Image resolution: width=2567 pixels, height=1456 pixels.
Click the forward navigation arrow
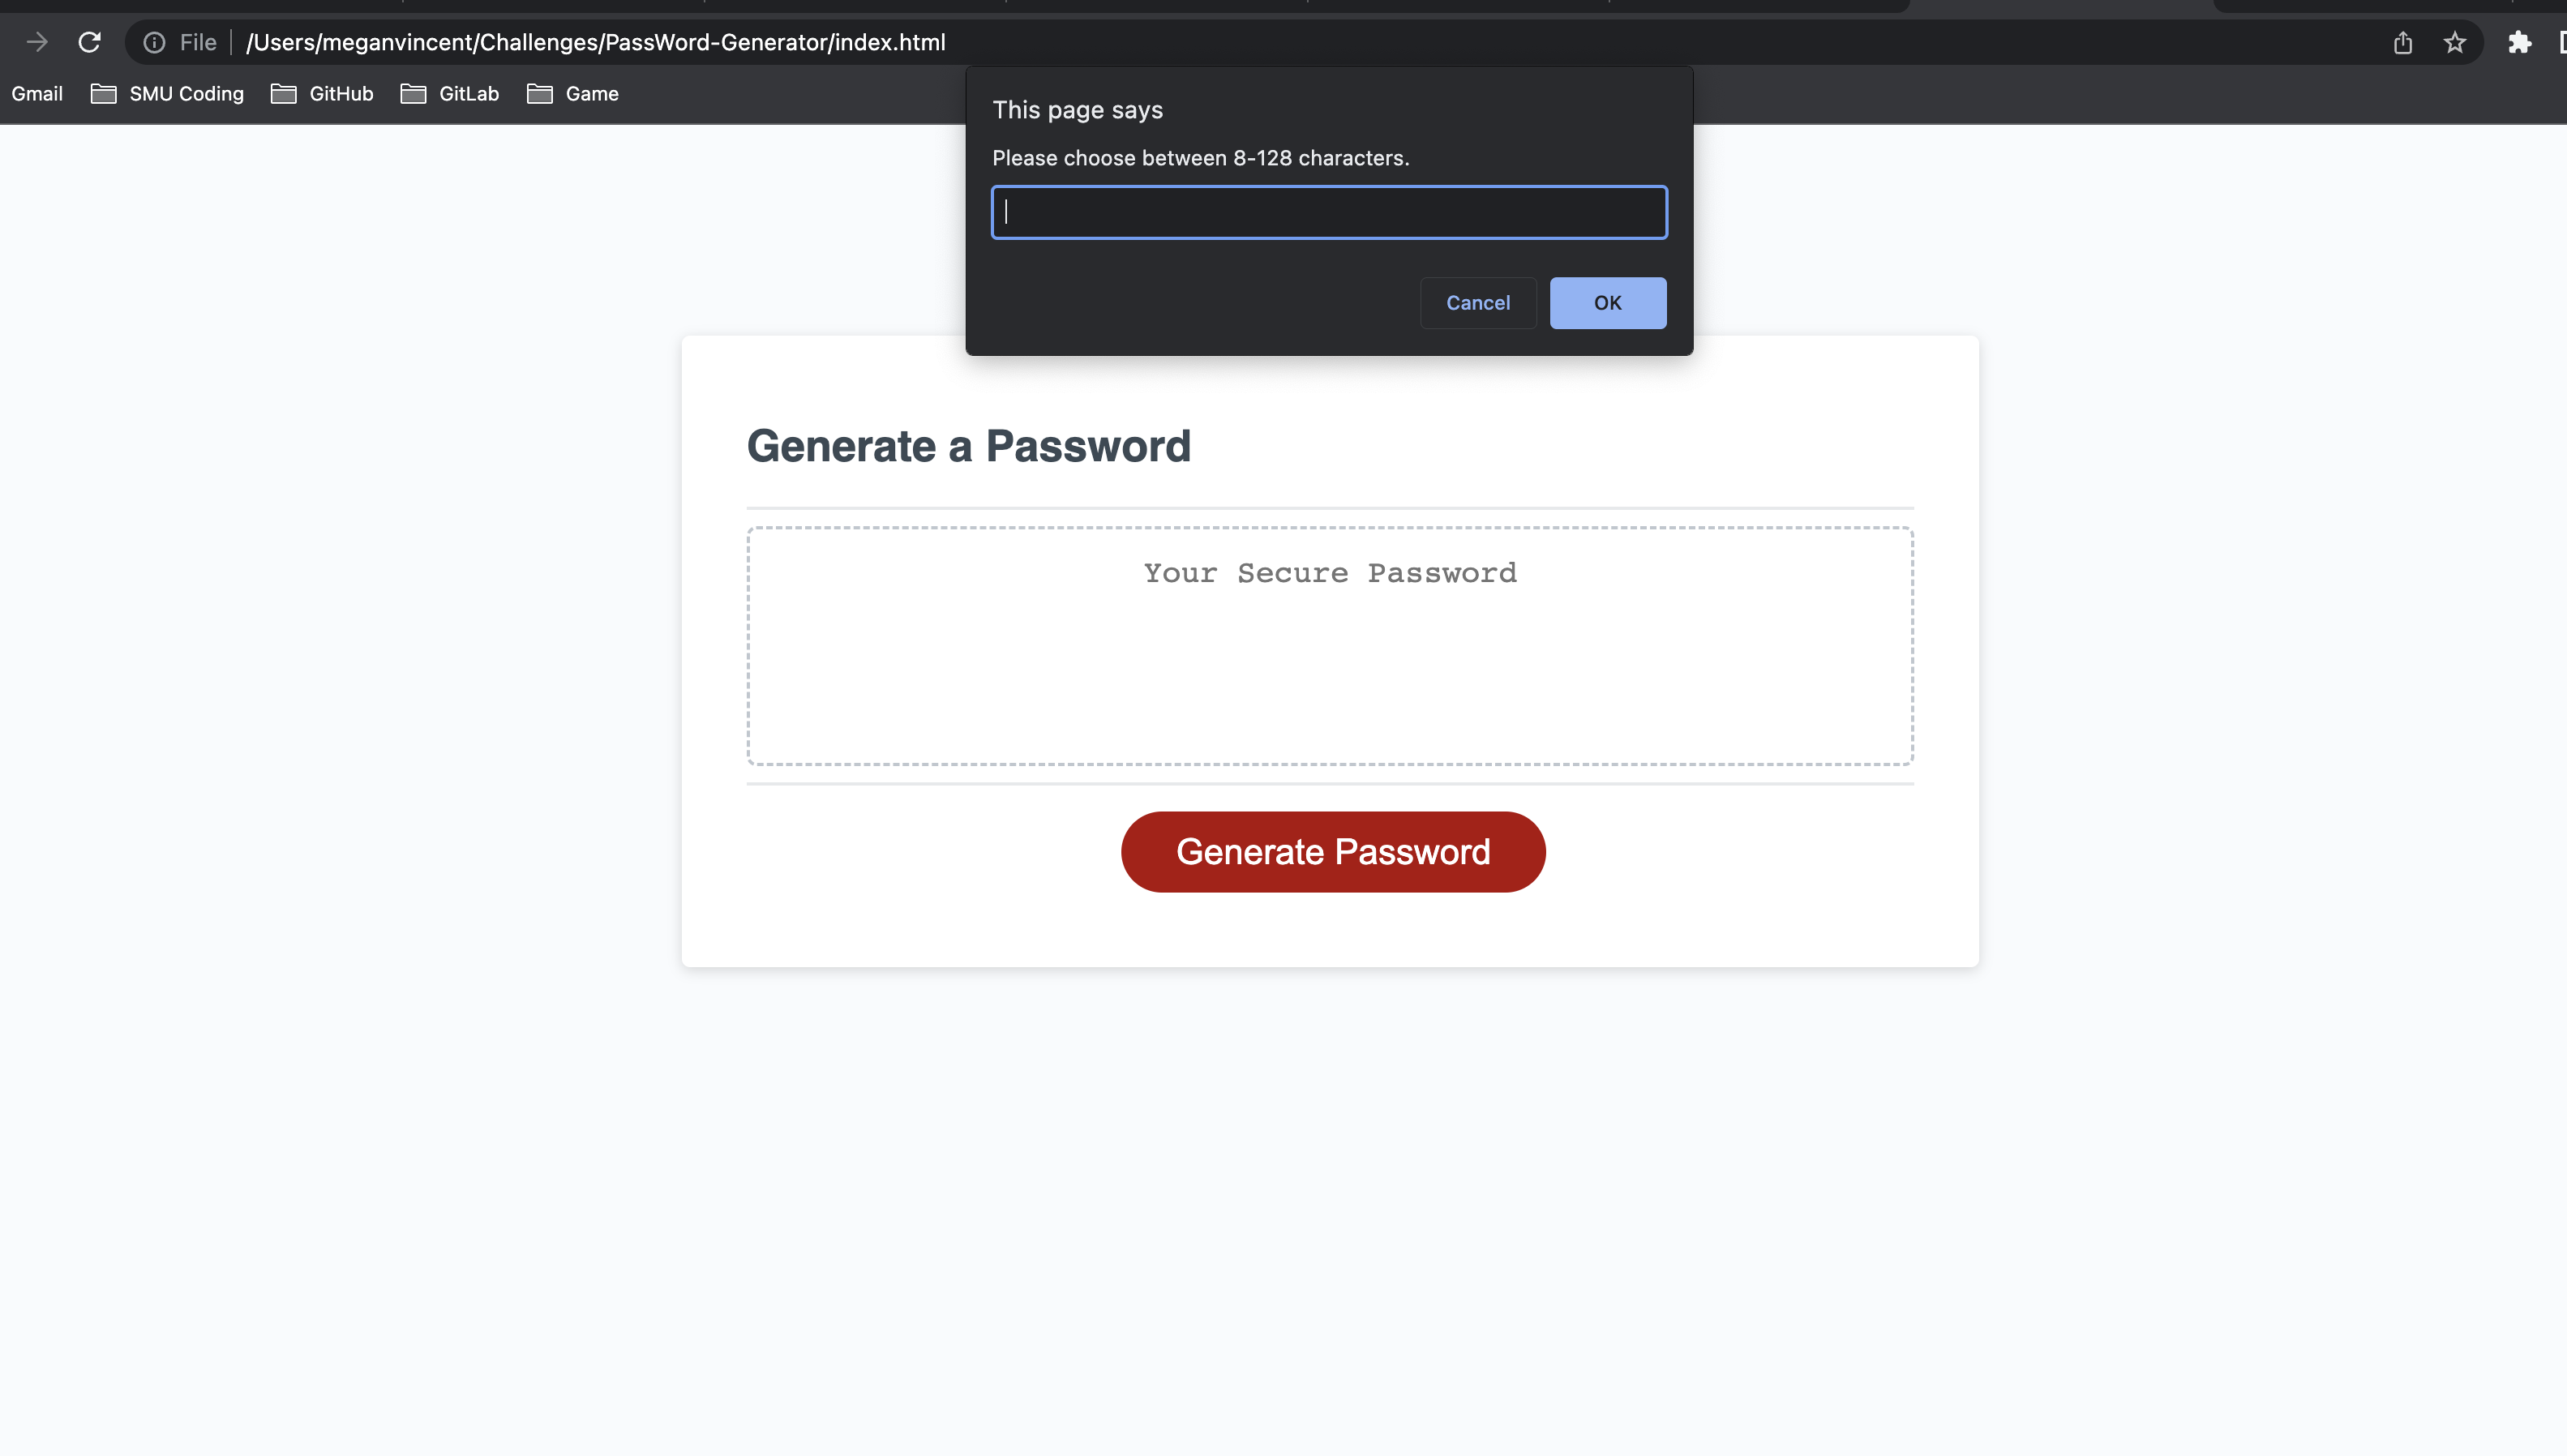[37, 42]
